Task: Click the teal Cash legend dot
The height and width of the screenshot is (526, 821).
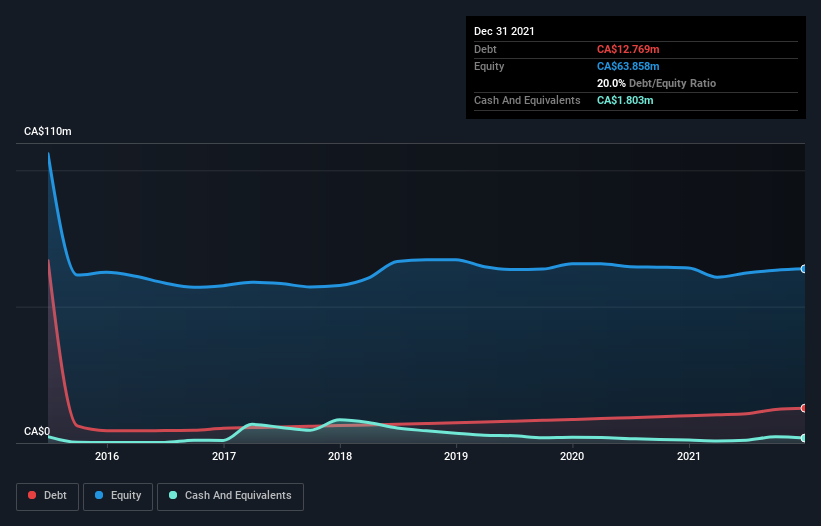Action: 173,495
